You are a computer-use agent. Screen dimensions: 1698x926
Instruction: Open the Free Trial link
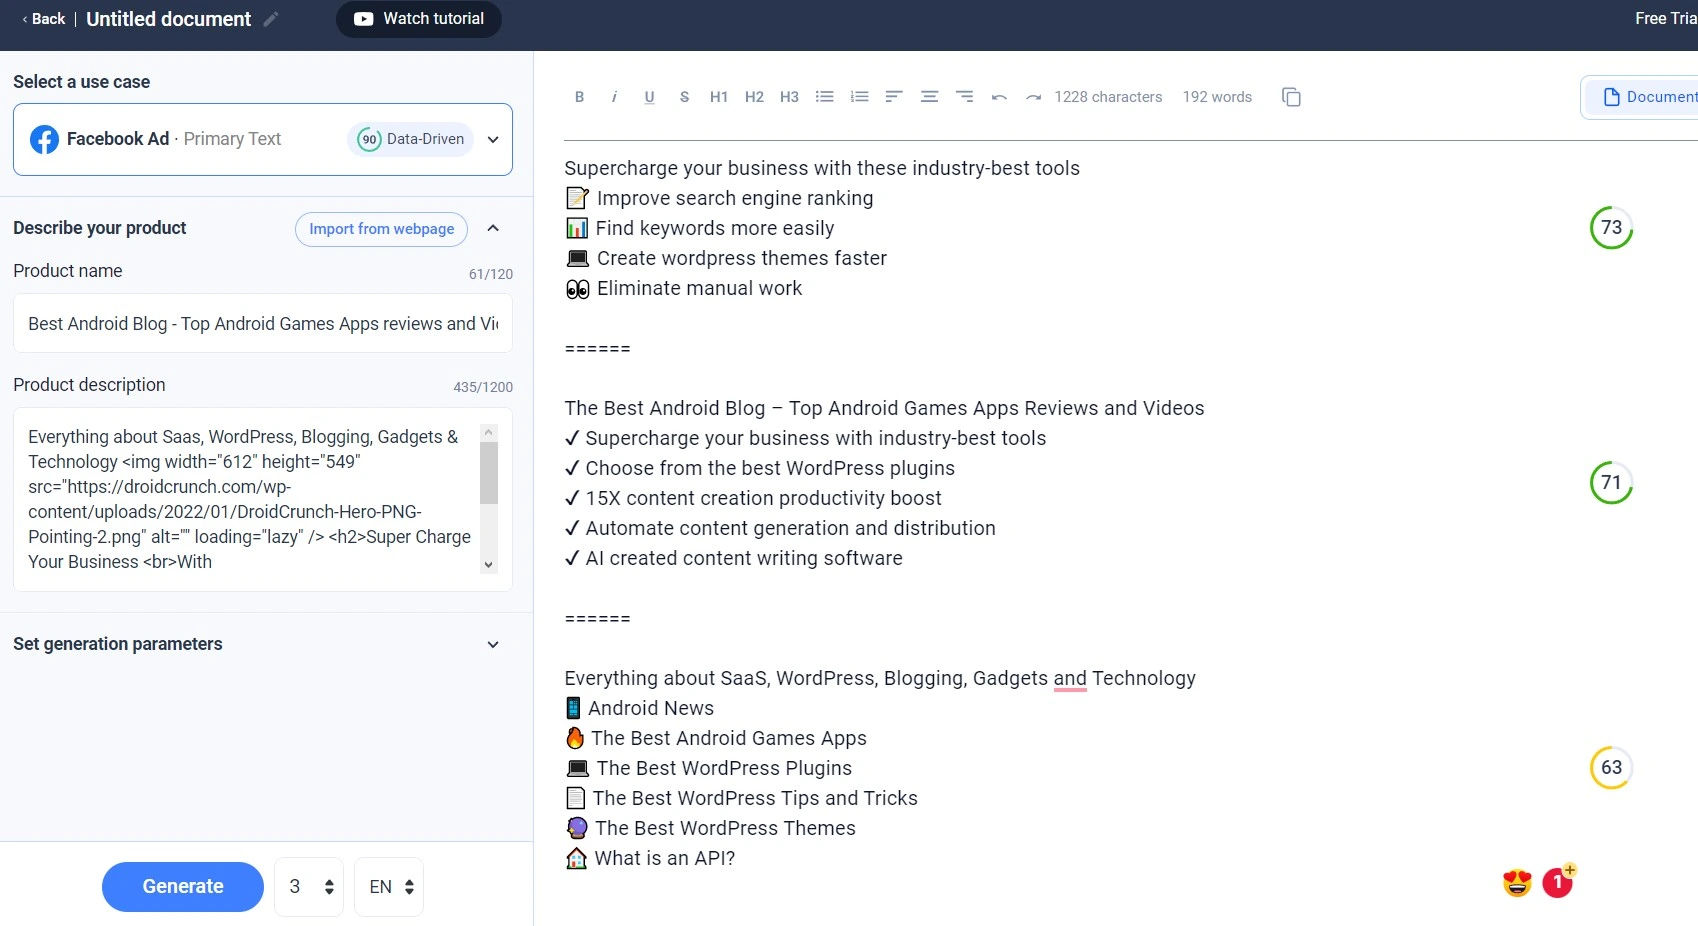(1665, 18)
